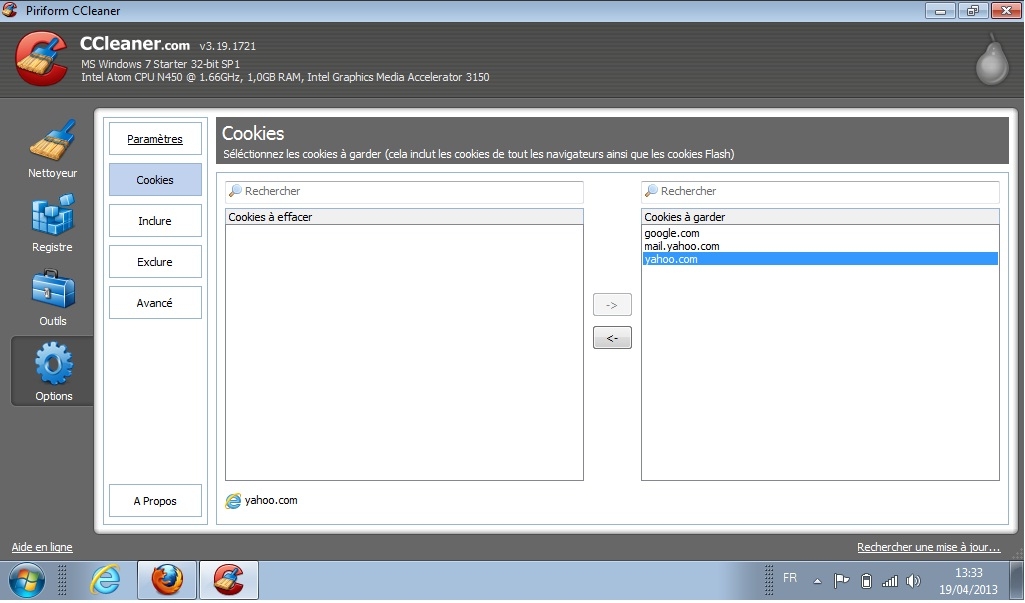Check the battery status tray icon
Image resolution: width=1025 pixels, height=603 pixels.
tap(866, 581)
